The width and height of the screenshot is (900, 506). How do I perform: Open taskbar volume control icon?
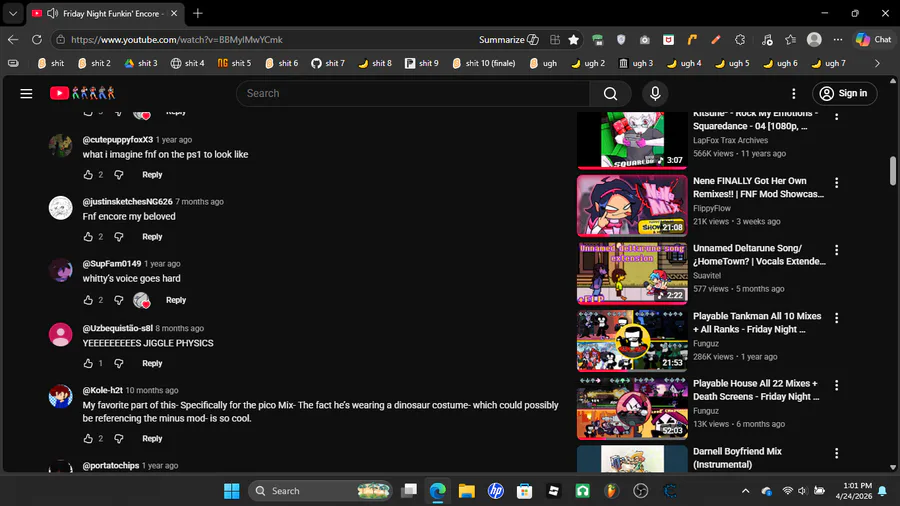802,491
